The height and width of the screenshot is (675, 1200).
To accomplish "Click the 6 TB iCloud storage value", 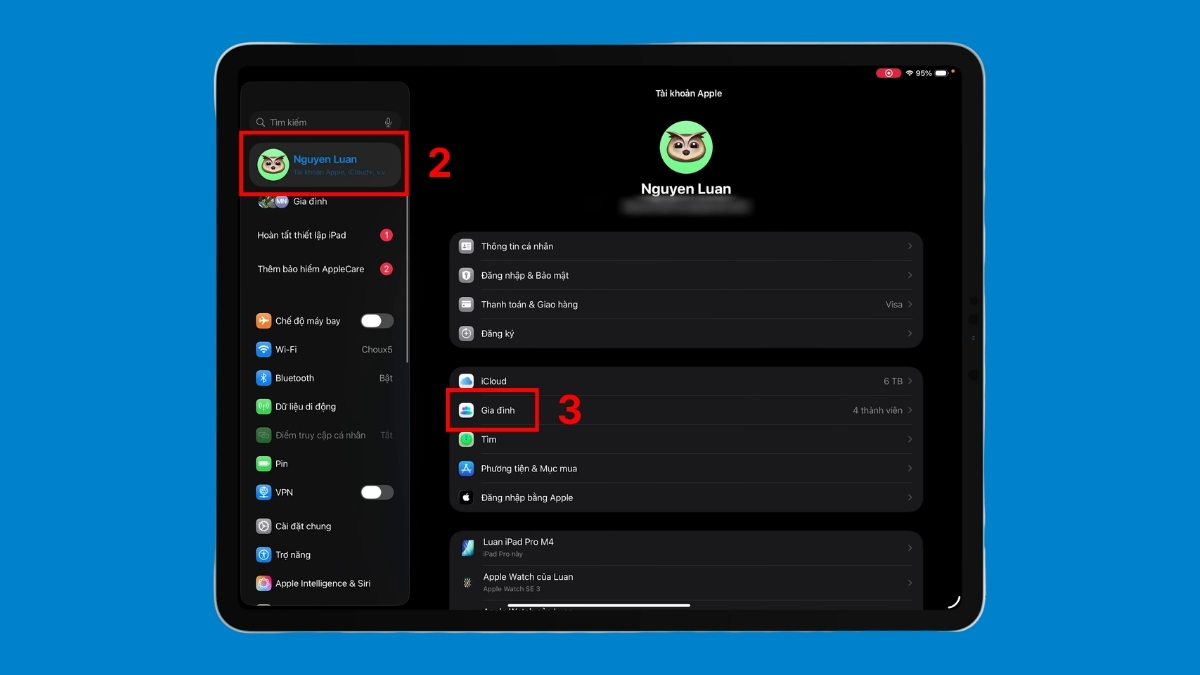I will (893, 381).
